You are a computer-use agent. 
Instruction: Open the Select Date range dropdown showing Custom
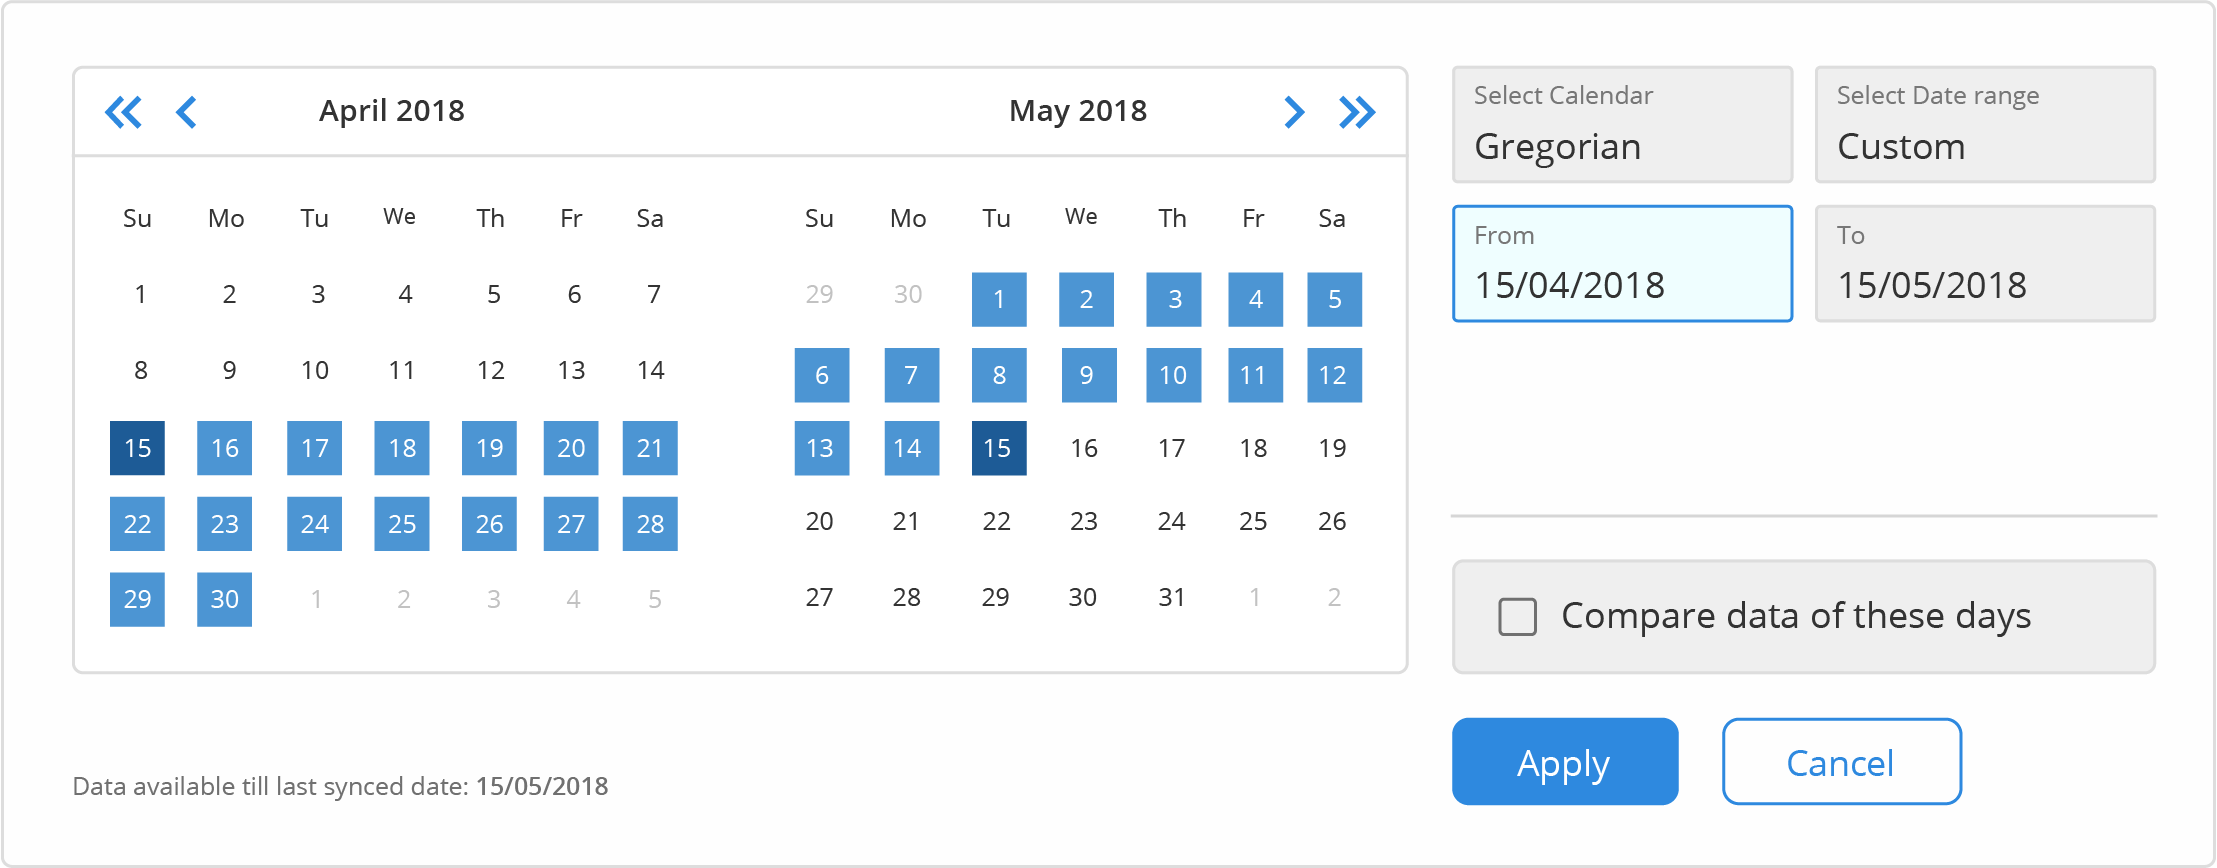pyautogui.click(x=1985, y=124)
